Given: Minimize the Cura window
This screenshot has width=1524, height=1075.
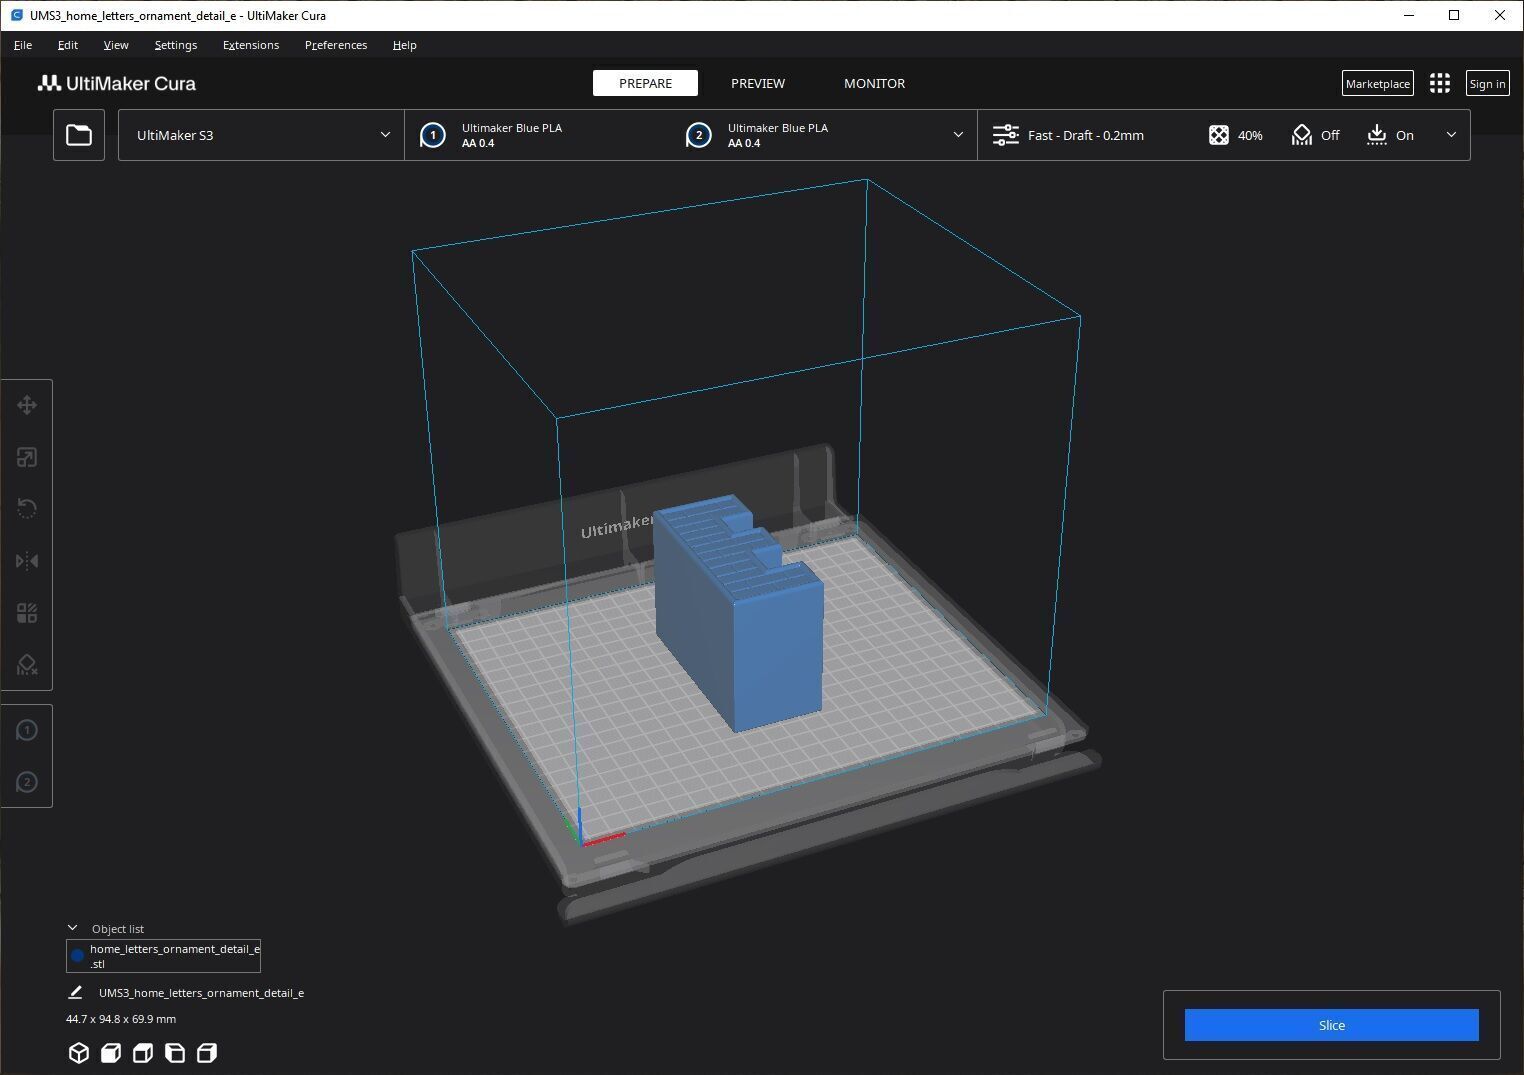Looking at the screenshot, I should coord(1409,15).
